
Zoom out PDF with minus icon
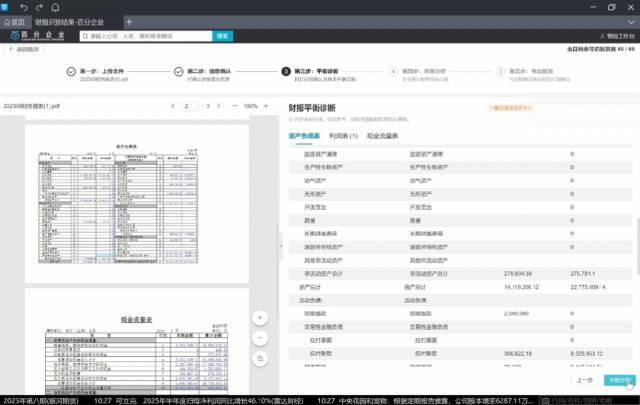(x=235, y=105)
